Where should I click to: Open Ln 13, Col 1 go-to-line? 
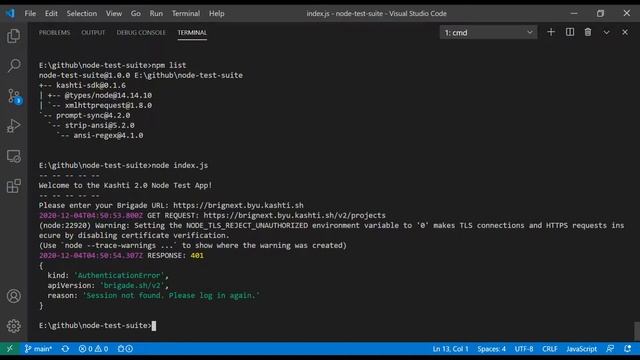click(x=450, y=349)
